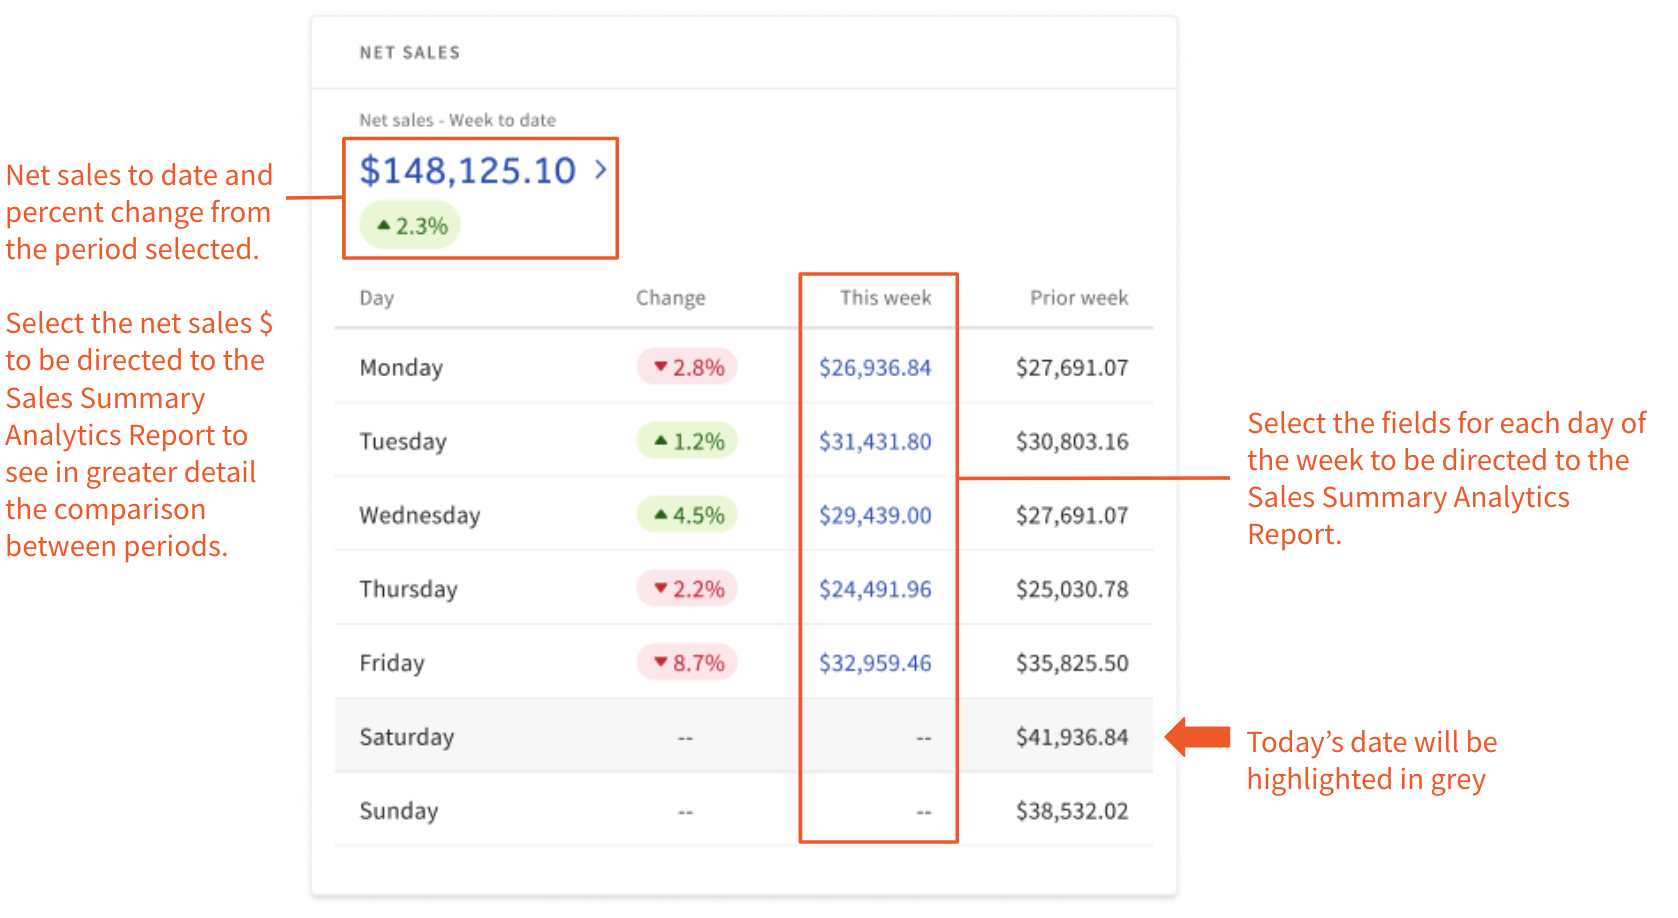Click the green up arrow beside Wednesday's 4.5%

pos(660,514)
